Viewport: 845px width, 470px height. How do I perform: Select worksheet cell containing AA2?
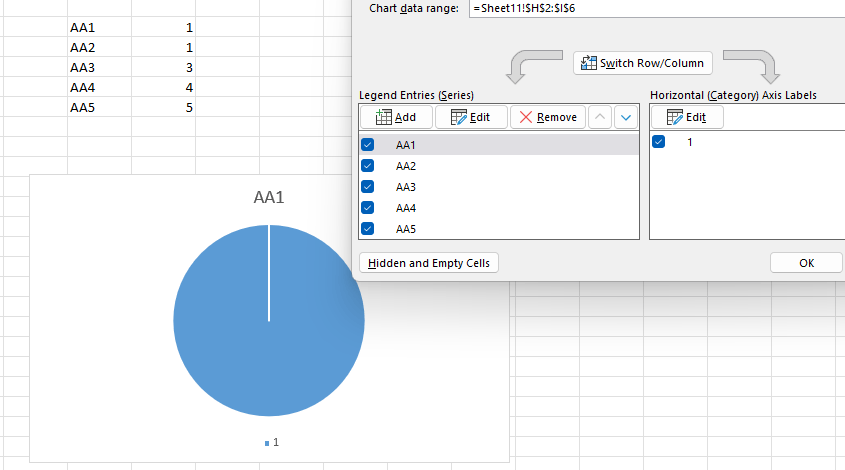[100, 47]
